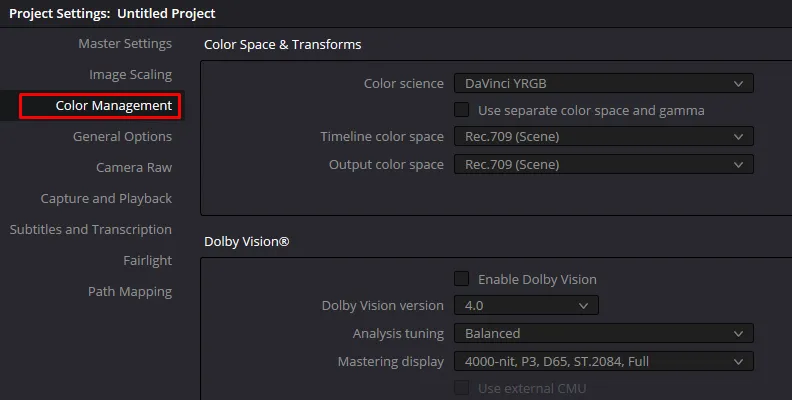The width and height of the screenshot is (792, 400).
Task: Click the Mastering display chevron arrow
Action: (x=738, y=361)
